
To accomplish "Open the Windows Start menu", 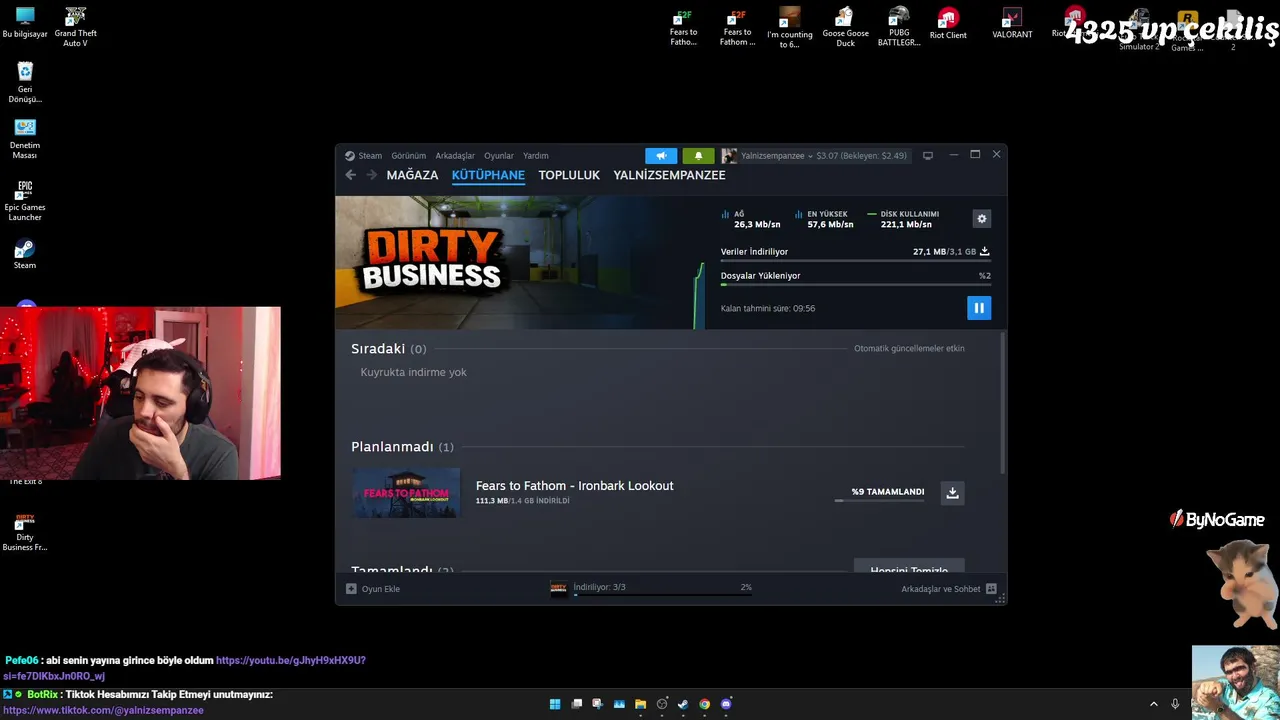I will [555, 704].
